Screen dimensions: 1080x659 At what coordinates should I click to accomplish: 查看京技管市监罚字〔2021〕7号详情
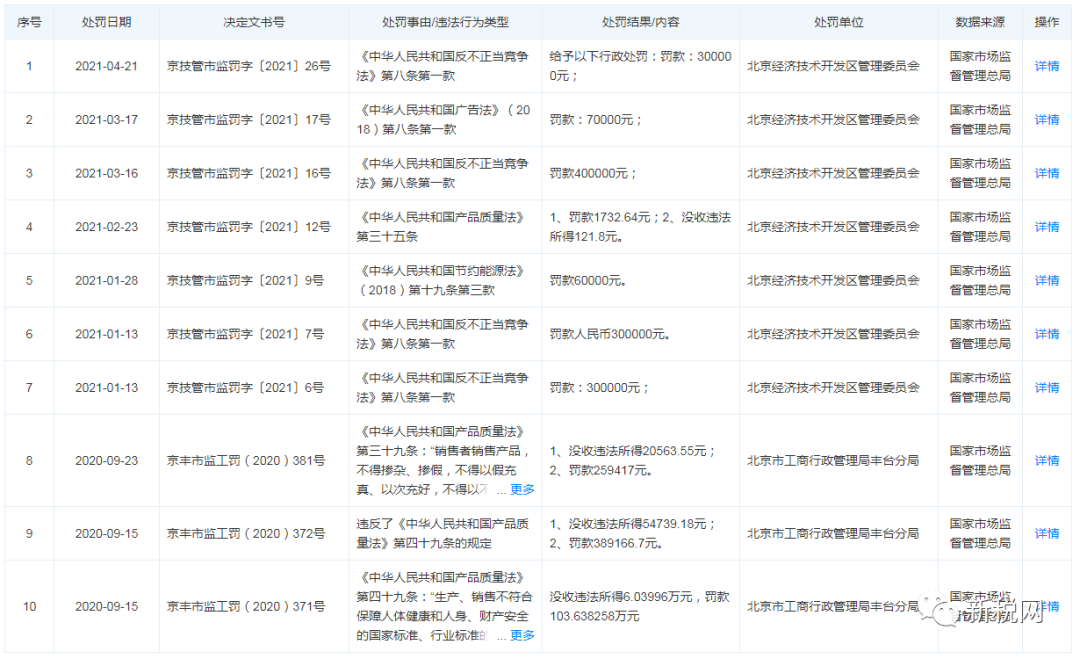[x=1046, y=333]
